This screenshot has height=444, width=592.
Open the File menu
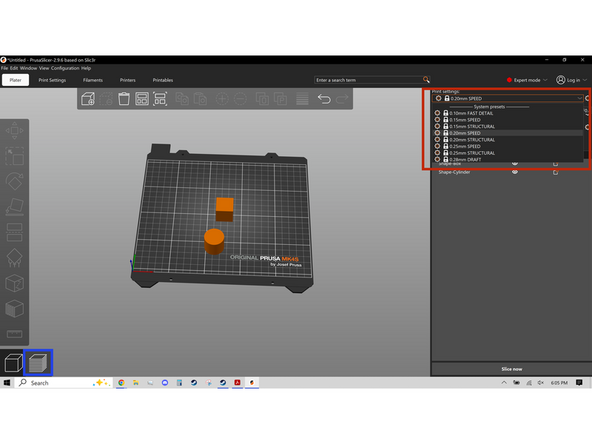pyautogui.click(x=5, y=68)
